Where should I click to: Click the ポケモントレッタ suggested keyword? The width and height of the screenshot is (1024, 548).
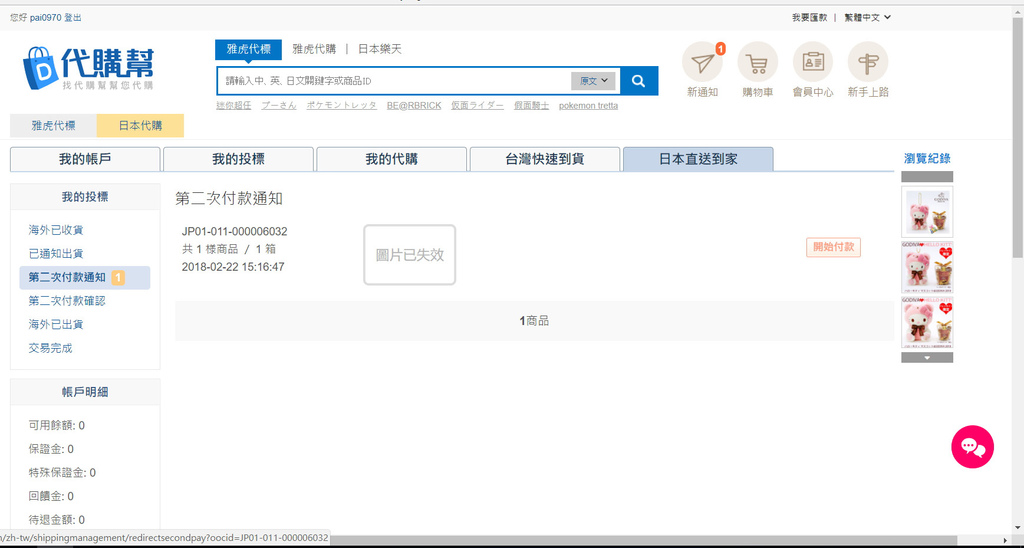coord(342,106)
